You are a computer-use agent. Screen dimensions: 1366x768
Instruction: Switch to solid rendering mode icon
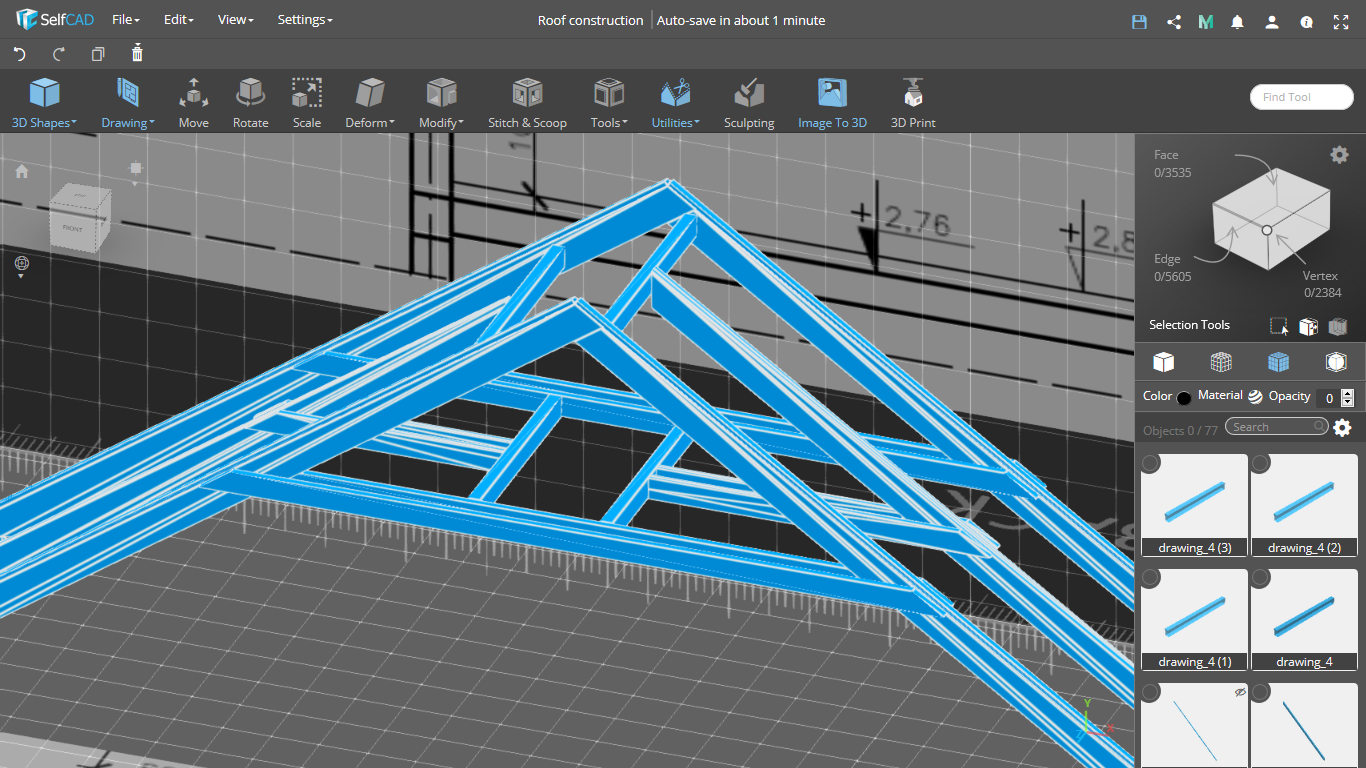click(1163, 361)
